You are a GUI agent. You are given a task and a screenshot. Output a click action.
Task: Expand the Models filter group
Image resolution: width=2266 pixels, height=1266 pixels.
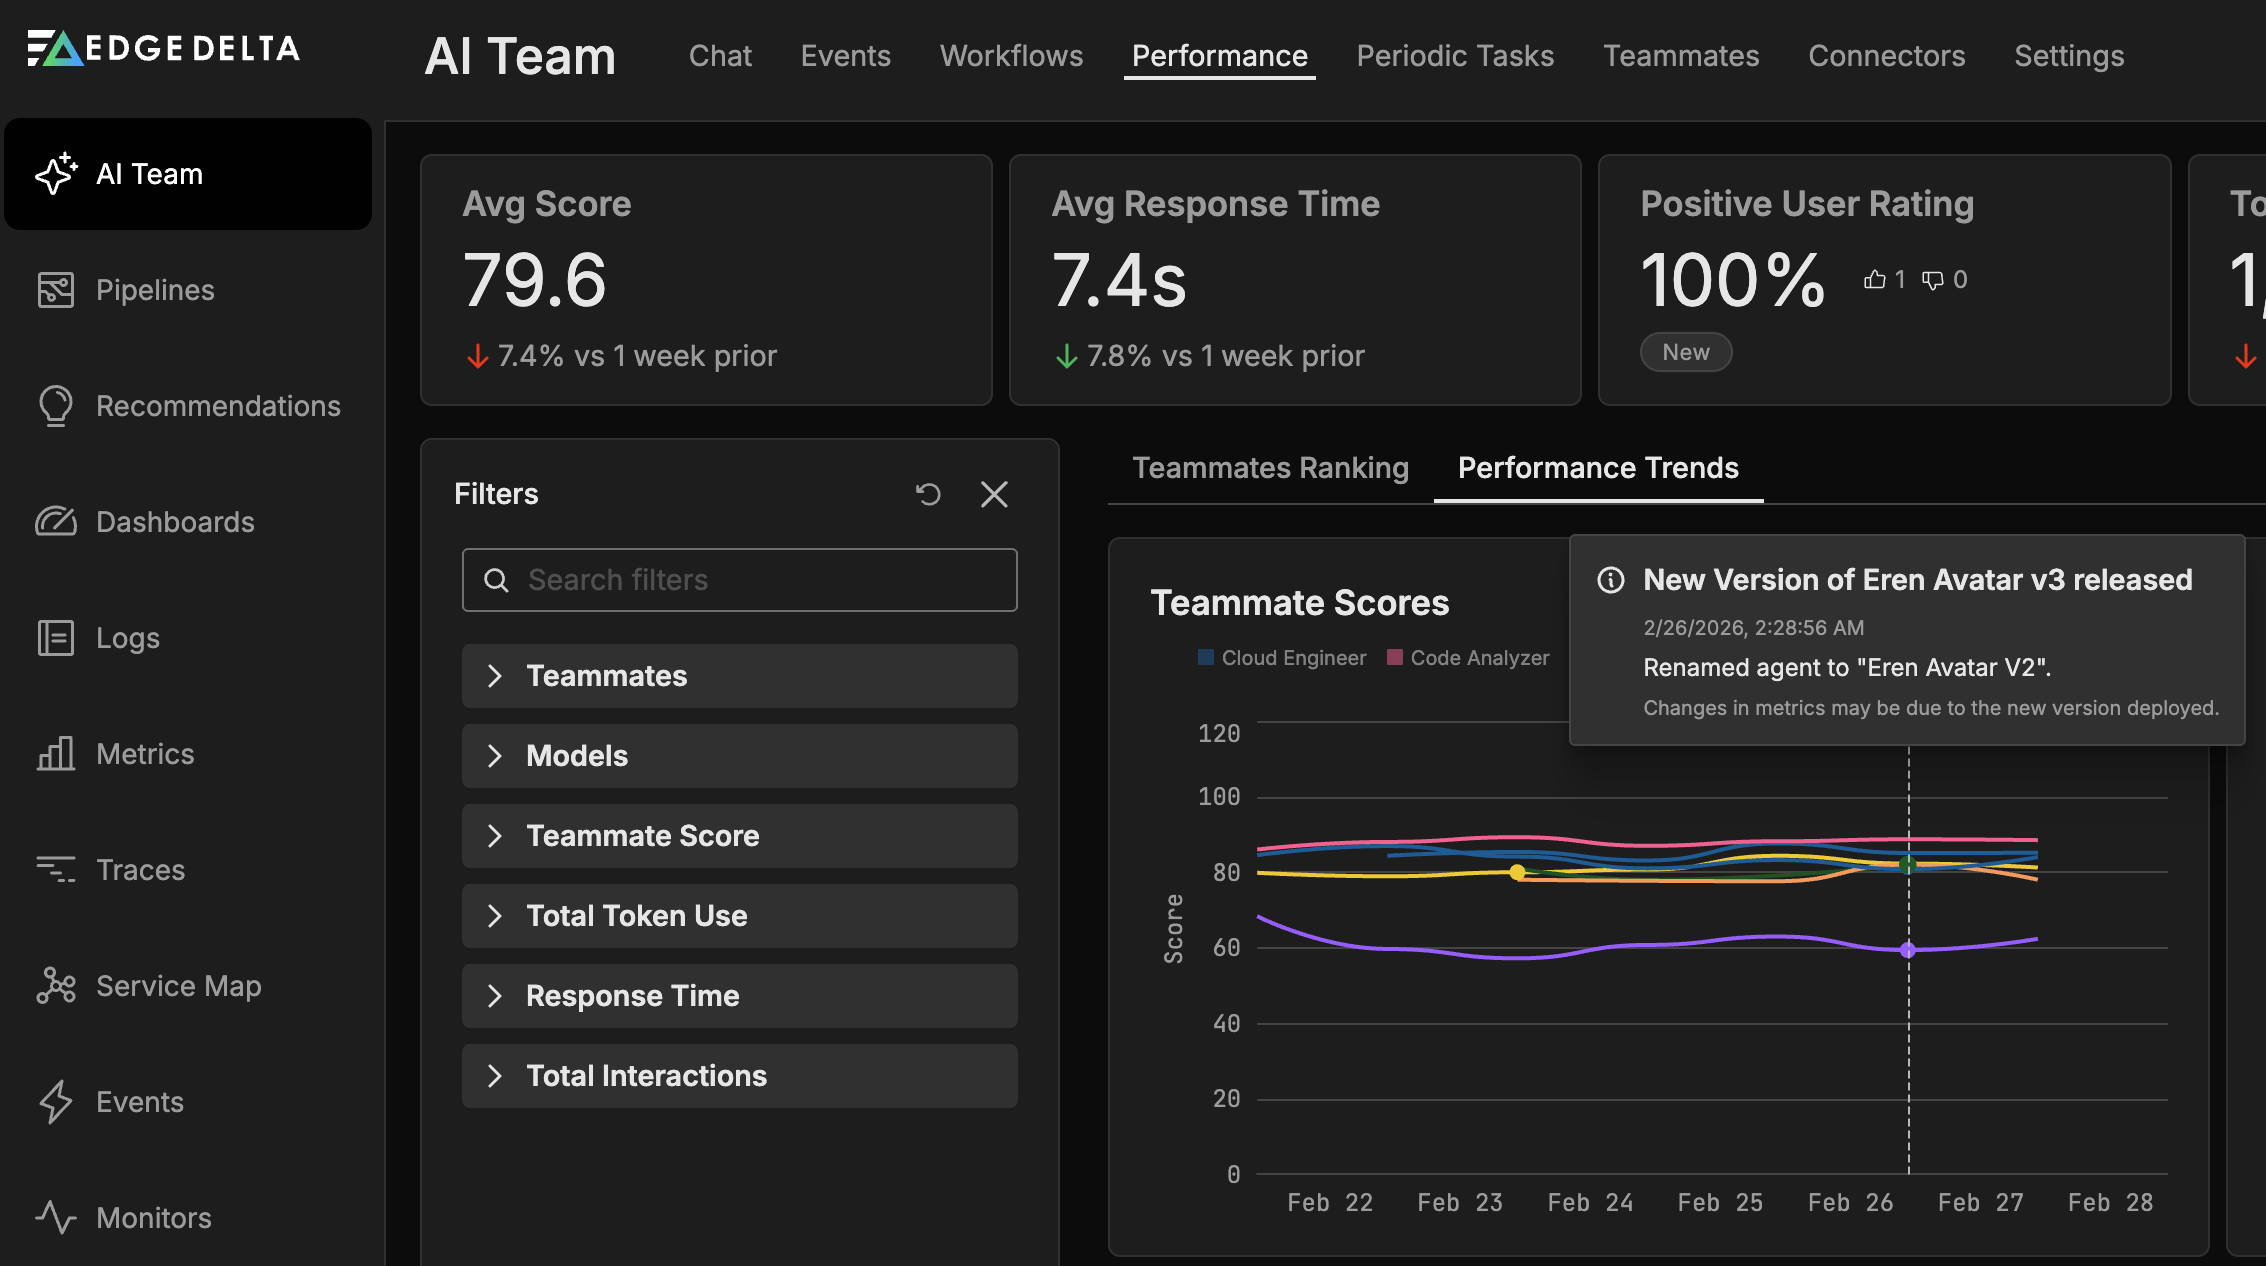739,756
